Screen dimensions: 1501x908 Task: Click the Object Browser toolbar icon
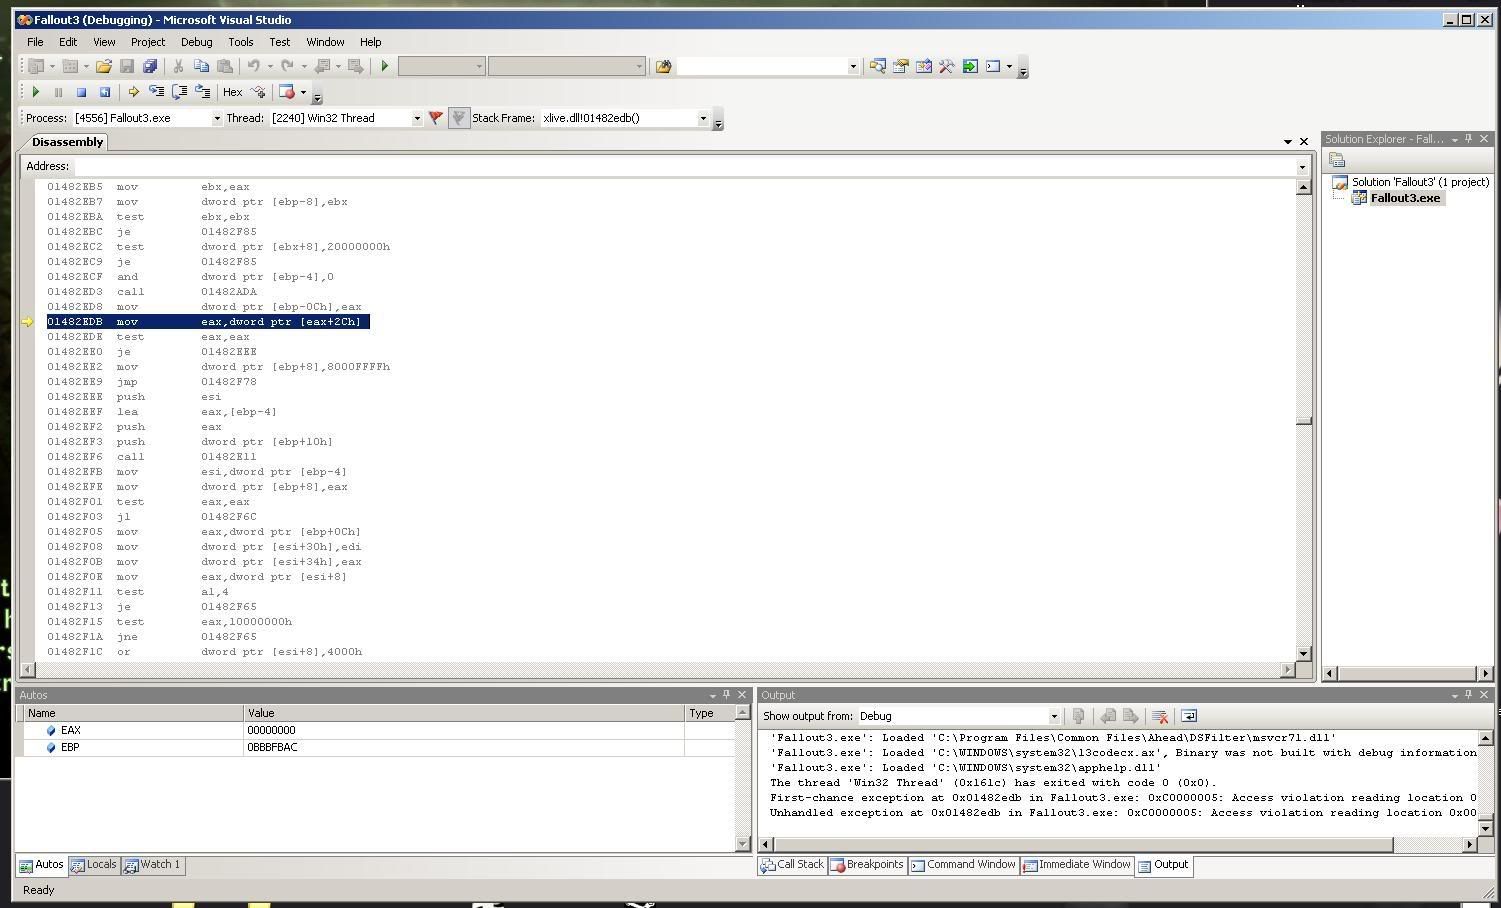923,66
